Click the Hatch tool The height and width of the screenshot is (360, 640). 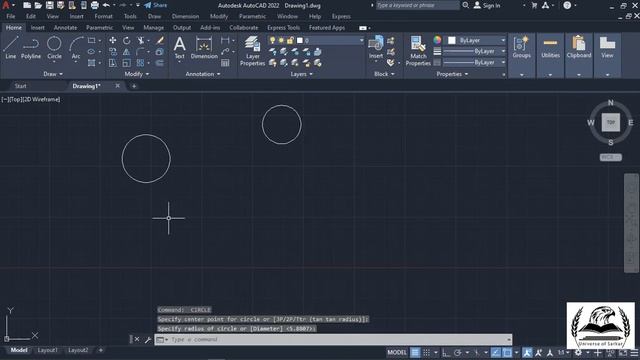[x=91, y=63]
